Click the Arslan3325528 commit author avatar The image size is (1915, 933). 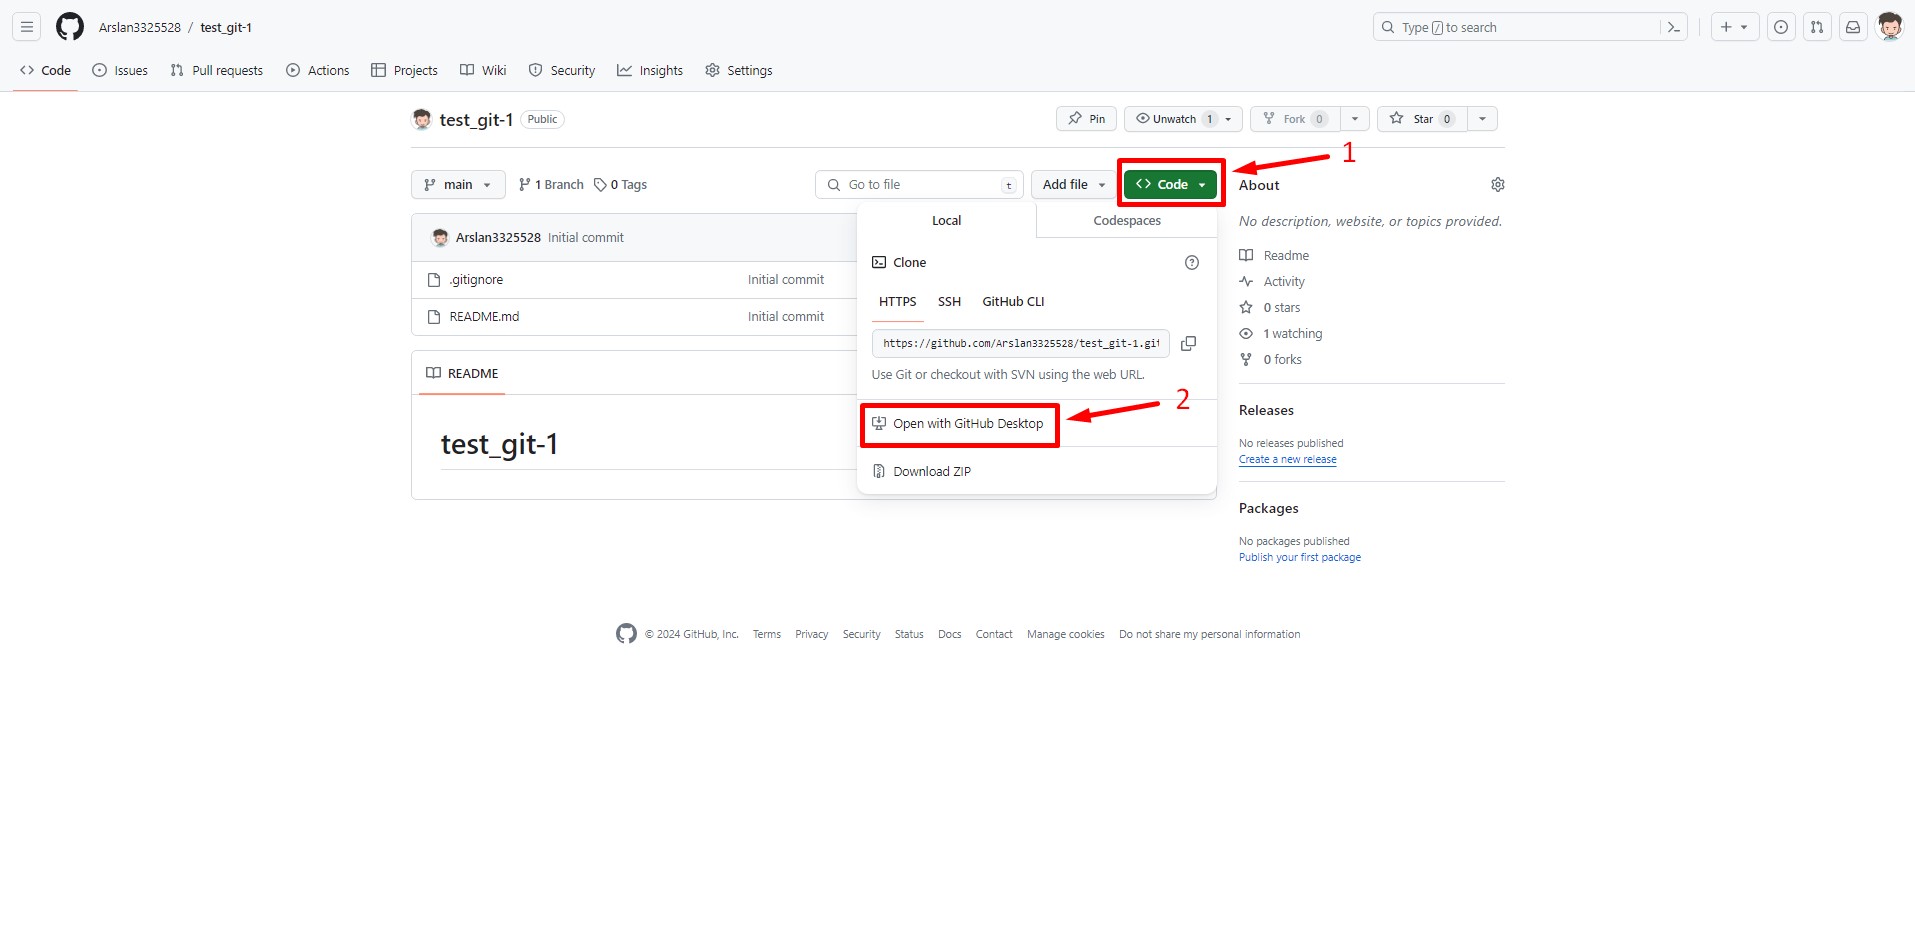click(x=440, y=237)
